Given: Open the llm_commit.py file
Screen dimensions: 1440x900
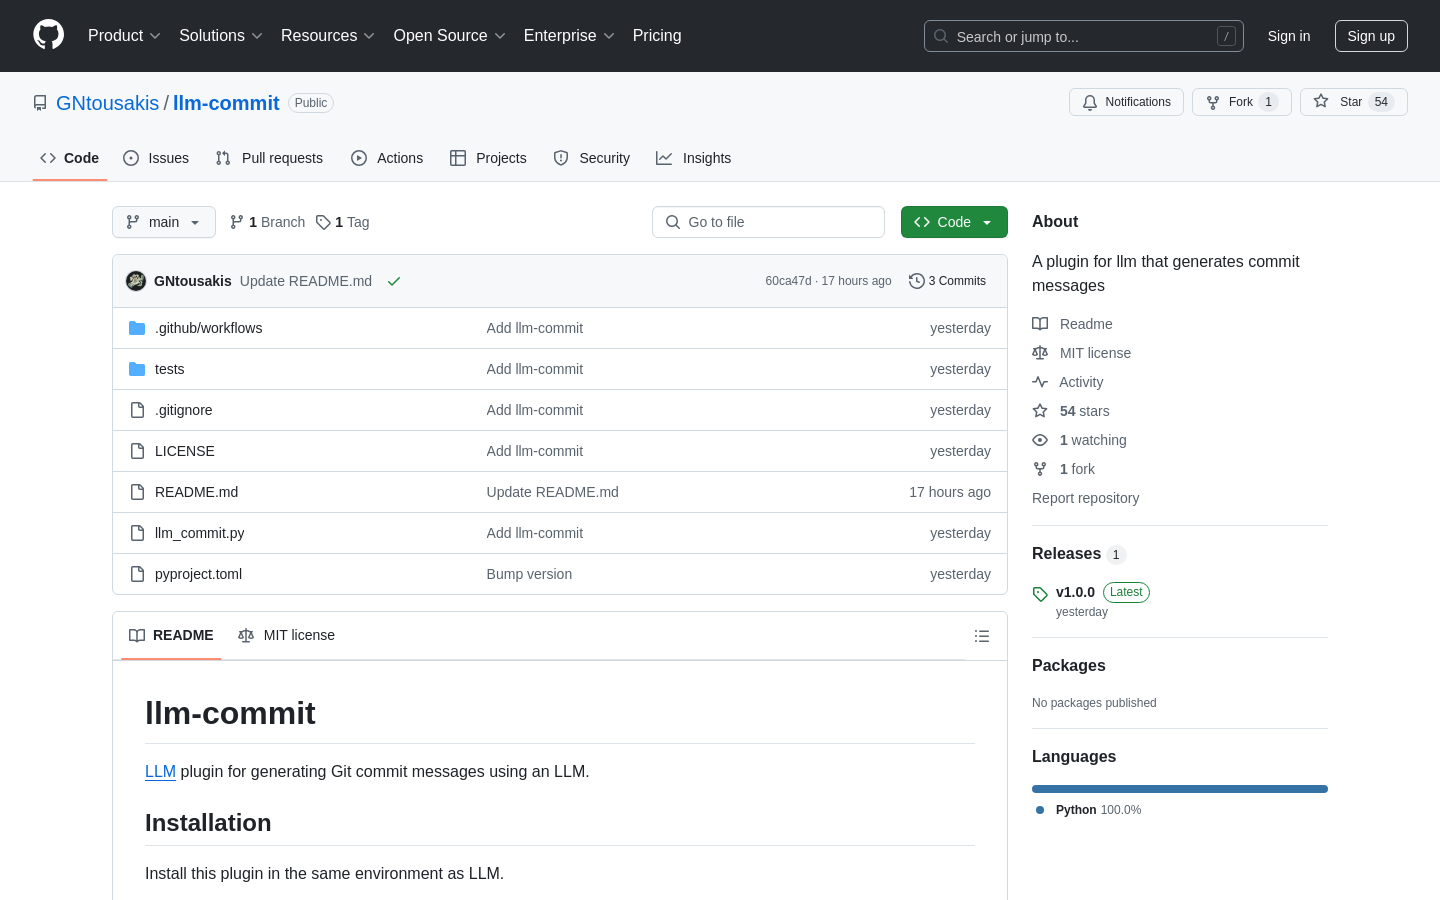Looking at the screenshot, I should coord(200,533).
